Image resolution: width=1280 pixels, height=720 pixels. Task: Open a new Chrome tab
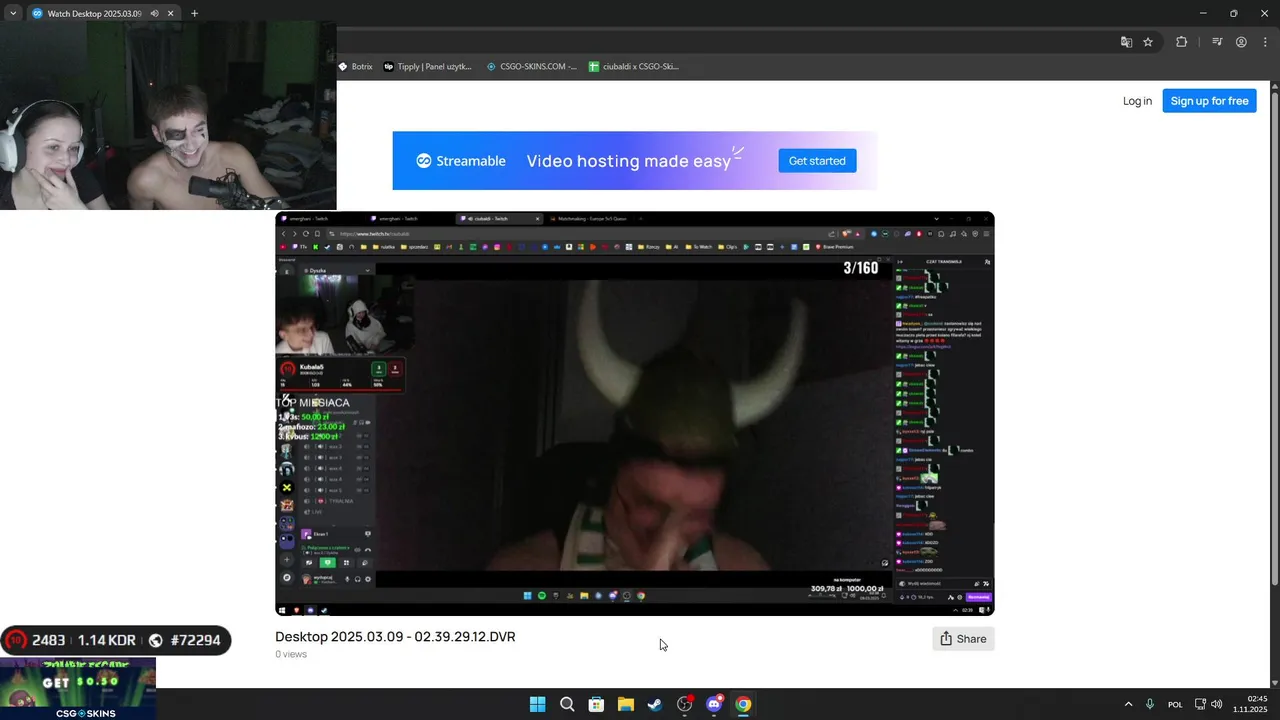[194, 13]
